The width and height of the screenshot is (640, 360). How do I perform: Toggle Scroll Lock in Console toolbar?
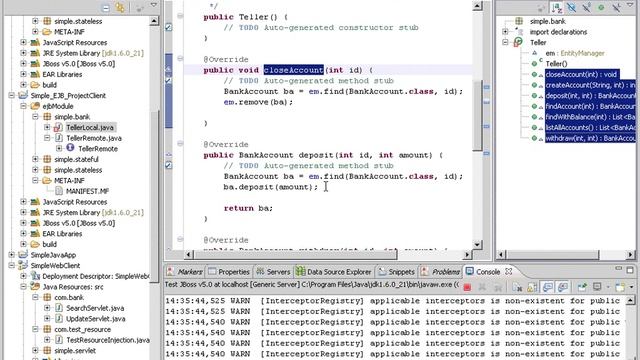point(532,288)
